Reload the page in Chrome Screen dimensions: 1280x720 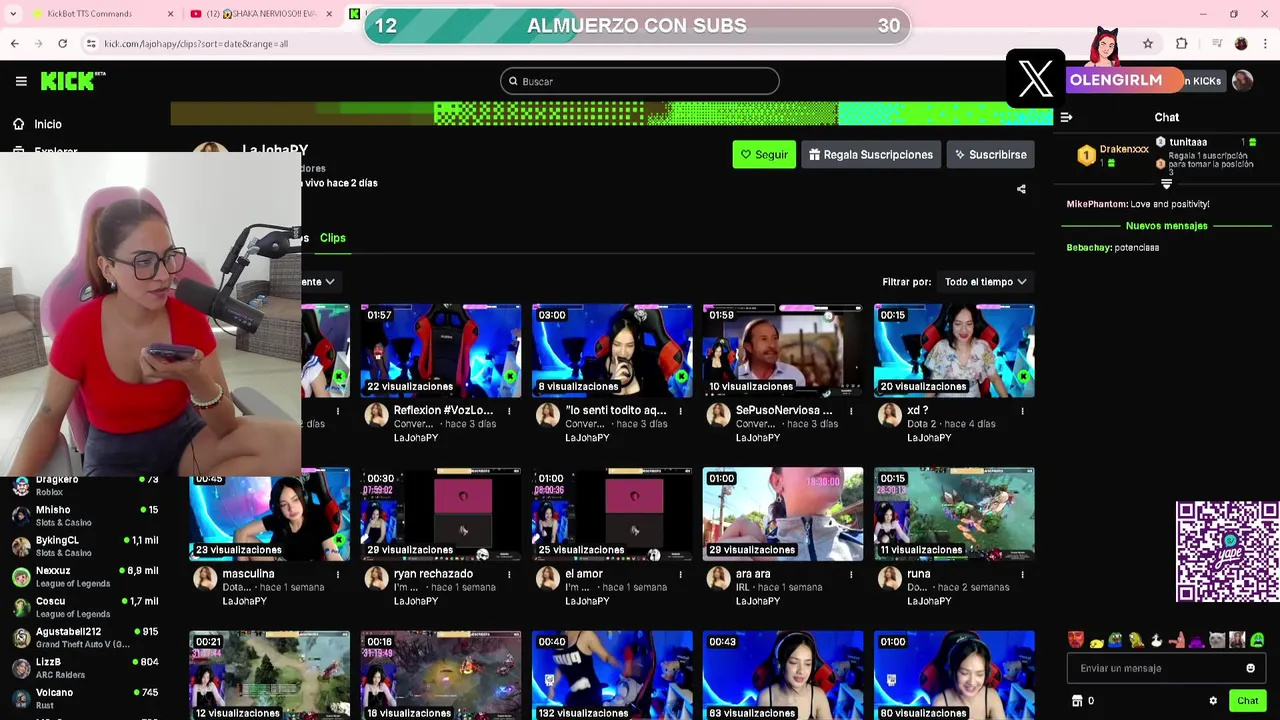click(x=62, y=44)
